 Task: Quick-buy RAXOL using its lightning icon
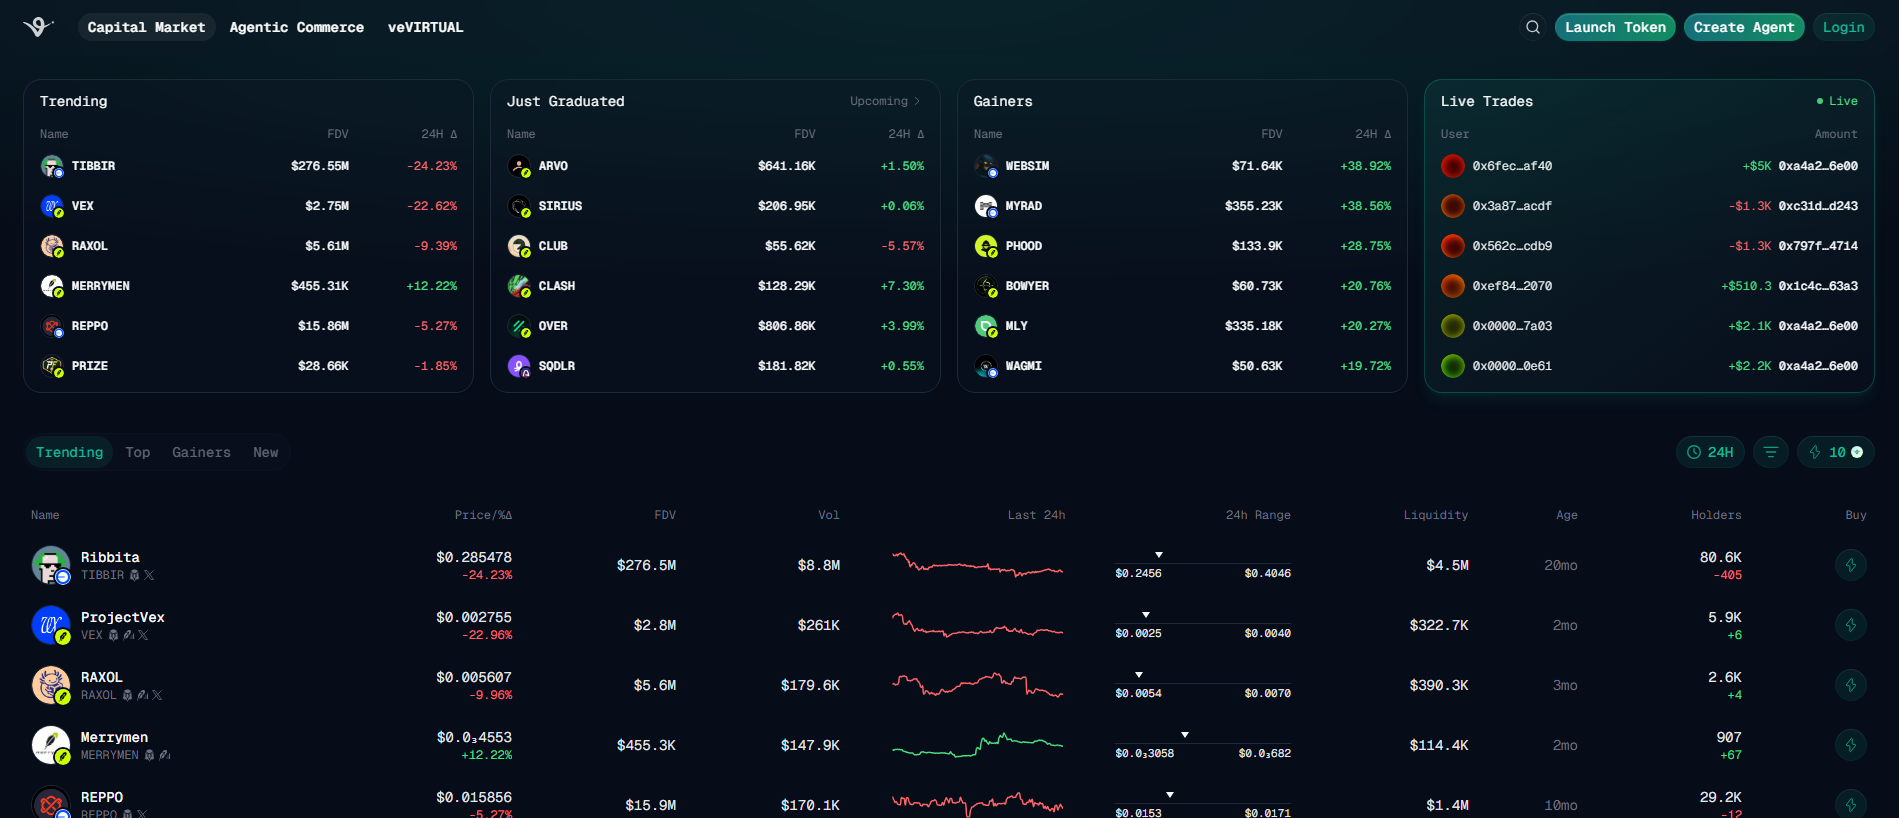pos(1850,685)
